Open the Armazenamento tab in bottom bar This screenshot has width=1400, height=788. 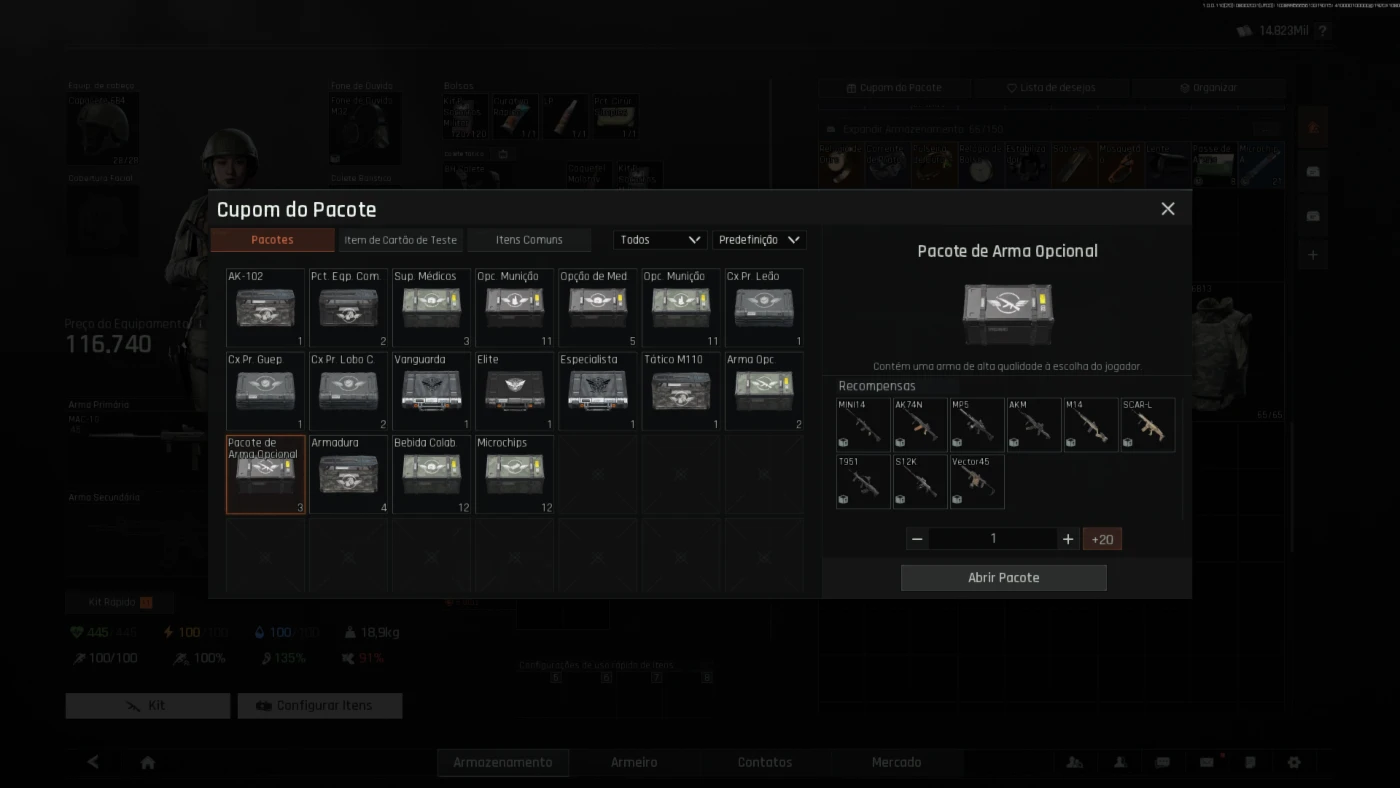[x=503, y=762]
